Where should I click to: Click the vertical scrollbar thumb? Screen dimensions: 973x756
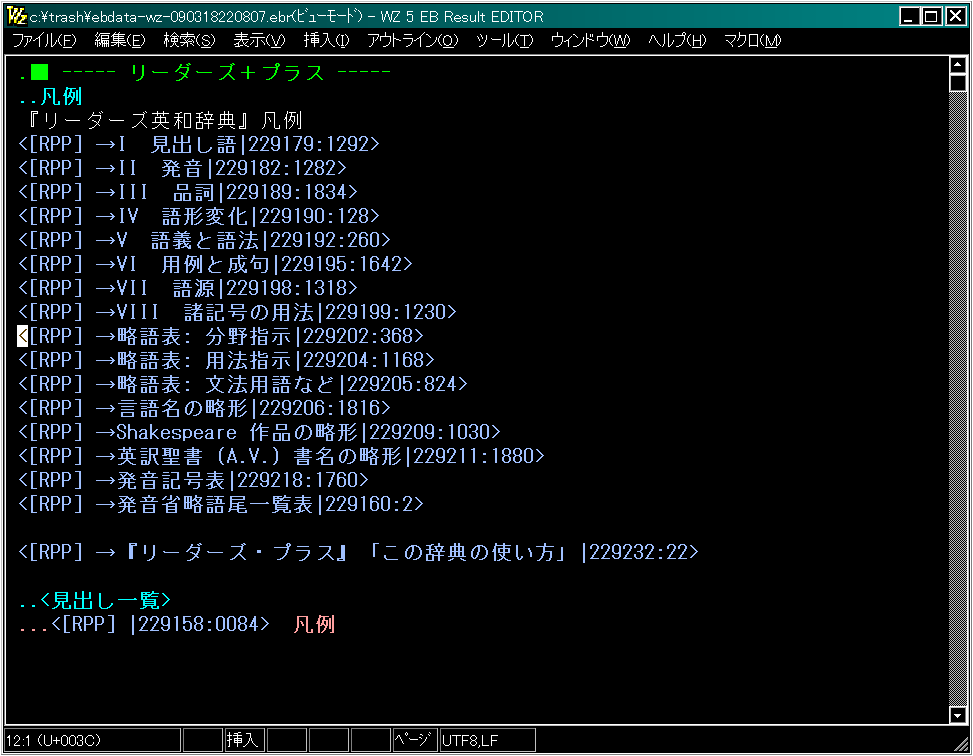coord(957,82)
